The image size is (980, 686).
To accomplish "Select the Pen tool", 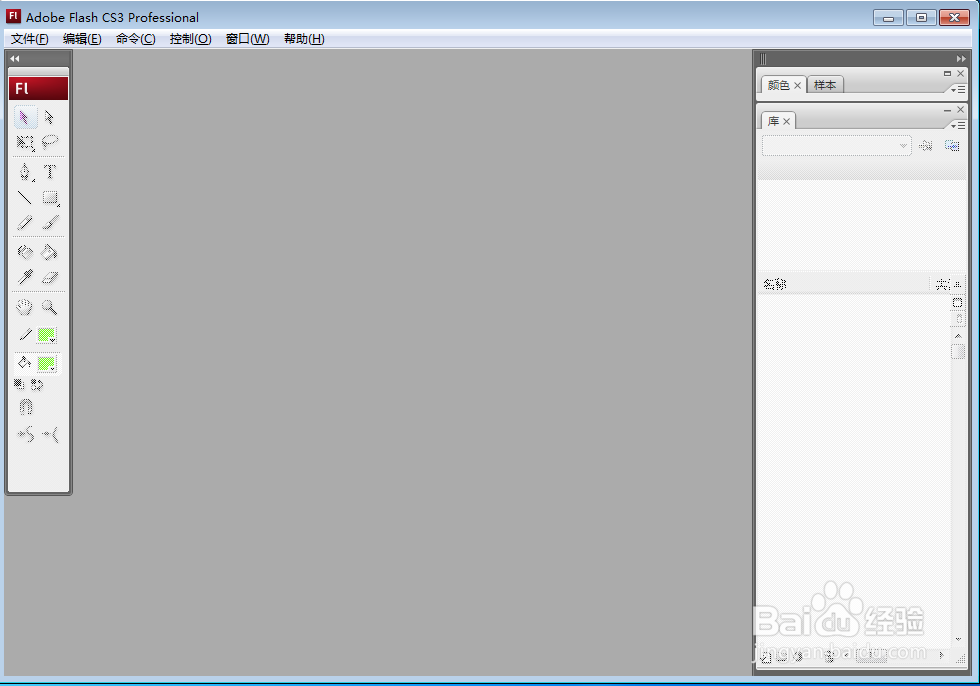I will pyautogui.click(x=24, y=172).
